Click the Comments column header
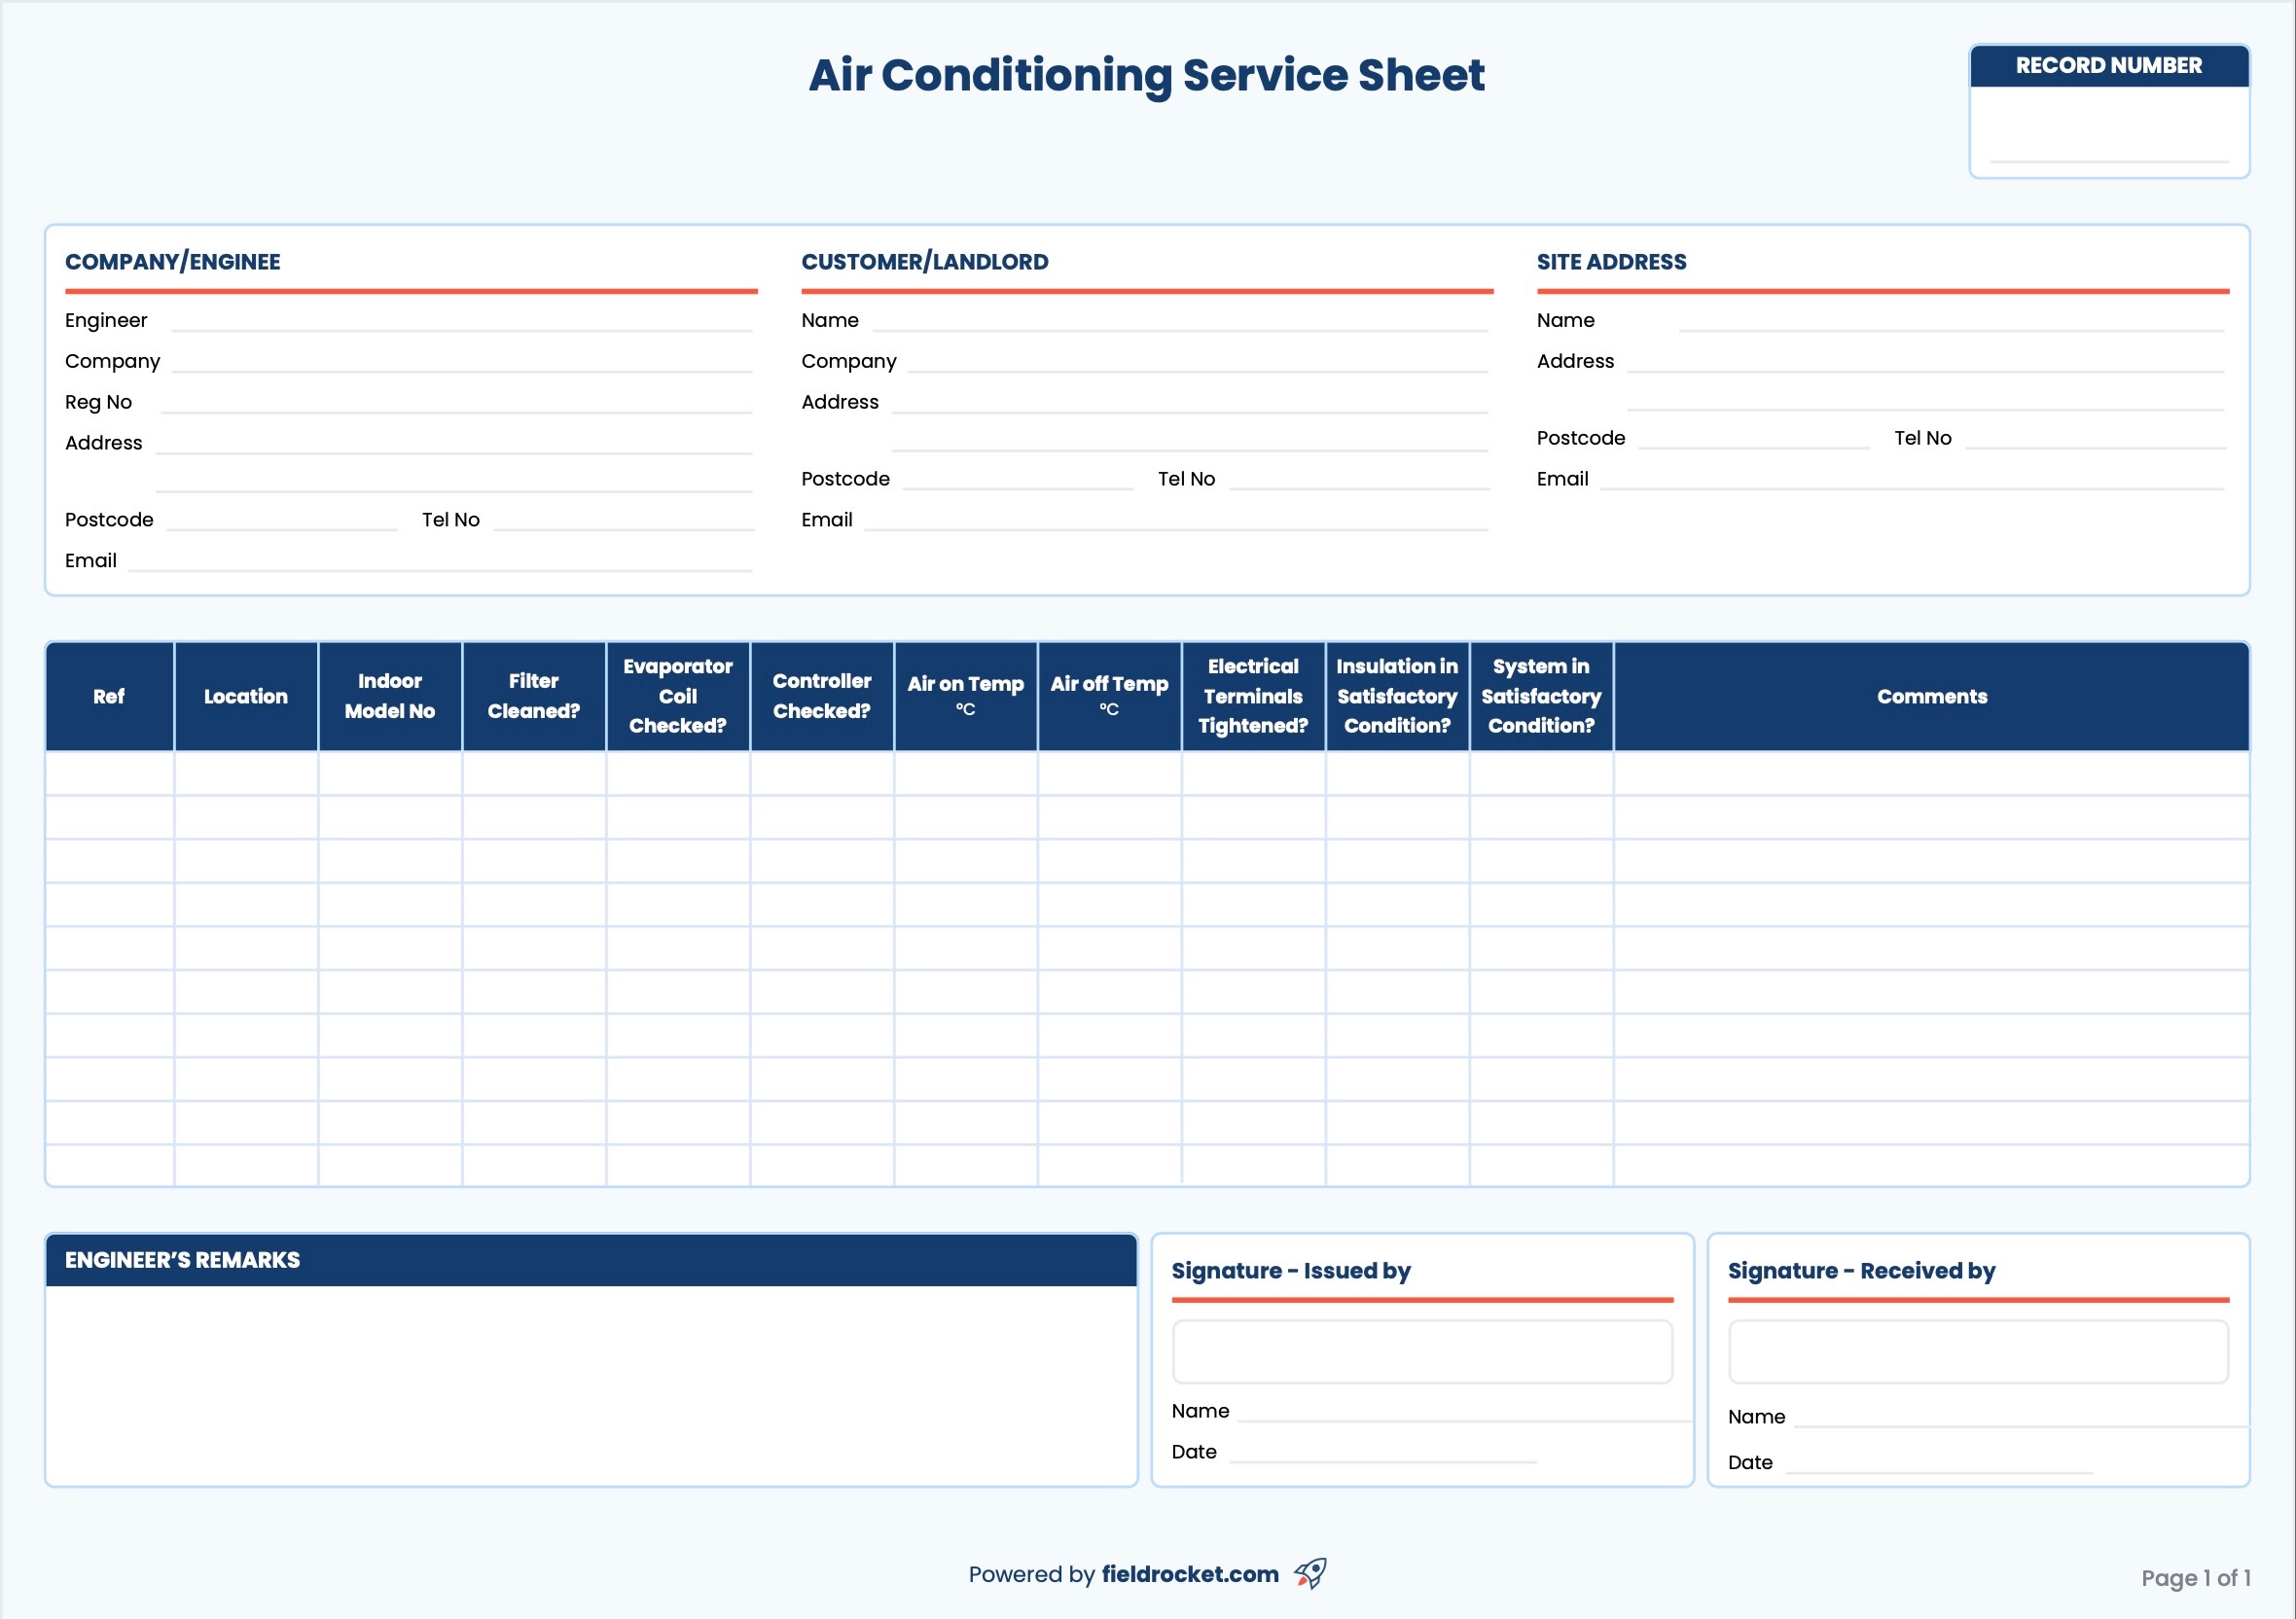The width and height of the screenshot is (2296, 1619). click(1930, 696)
